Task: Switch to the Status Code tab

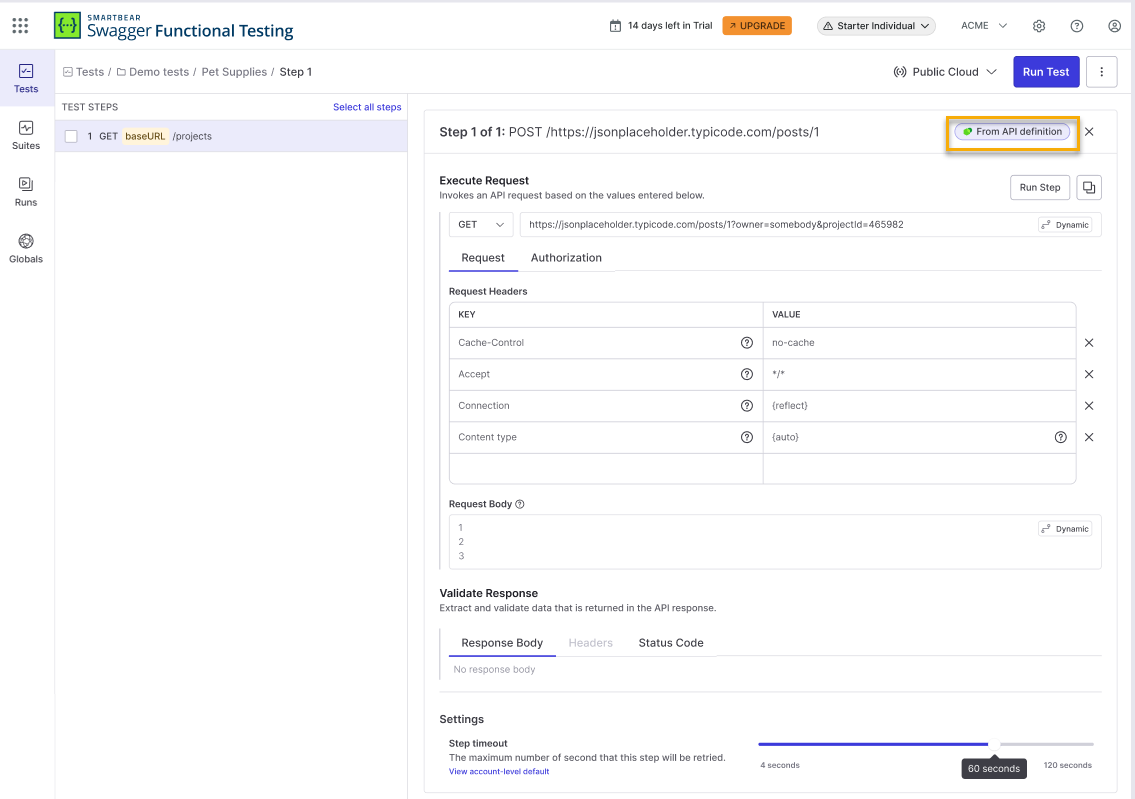Action: [670, 643]
